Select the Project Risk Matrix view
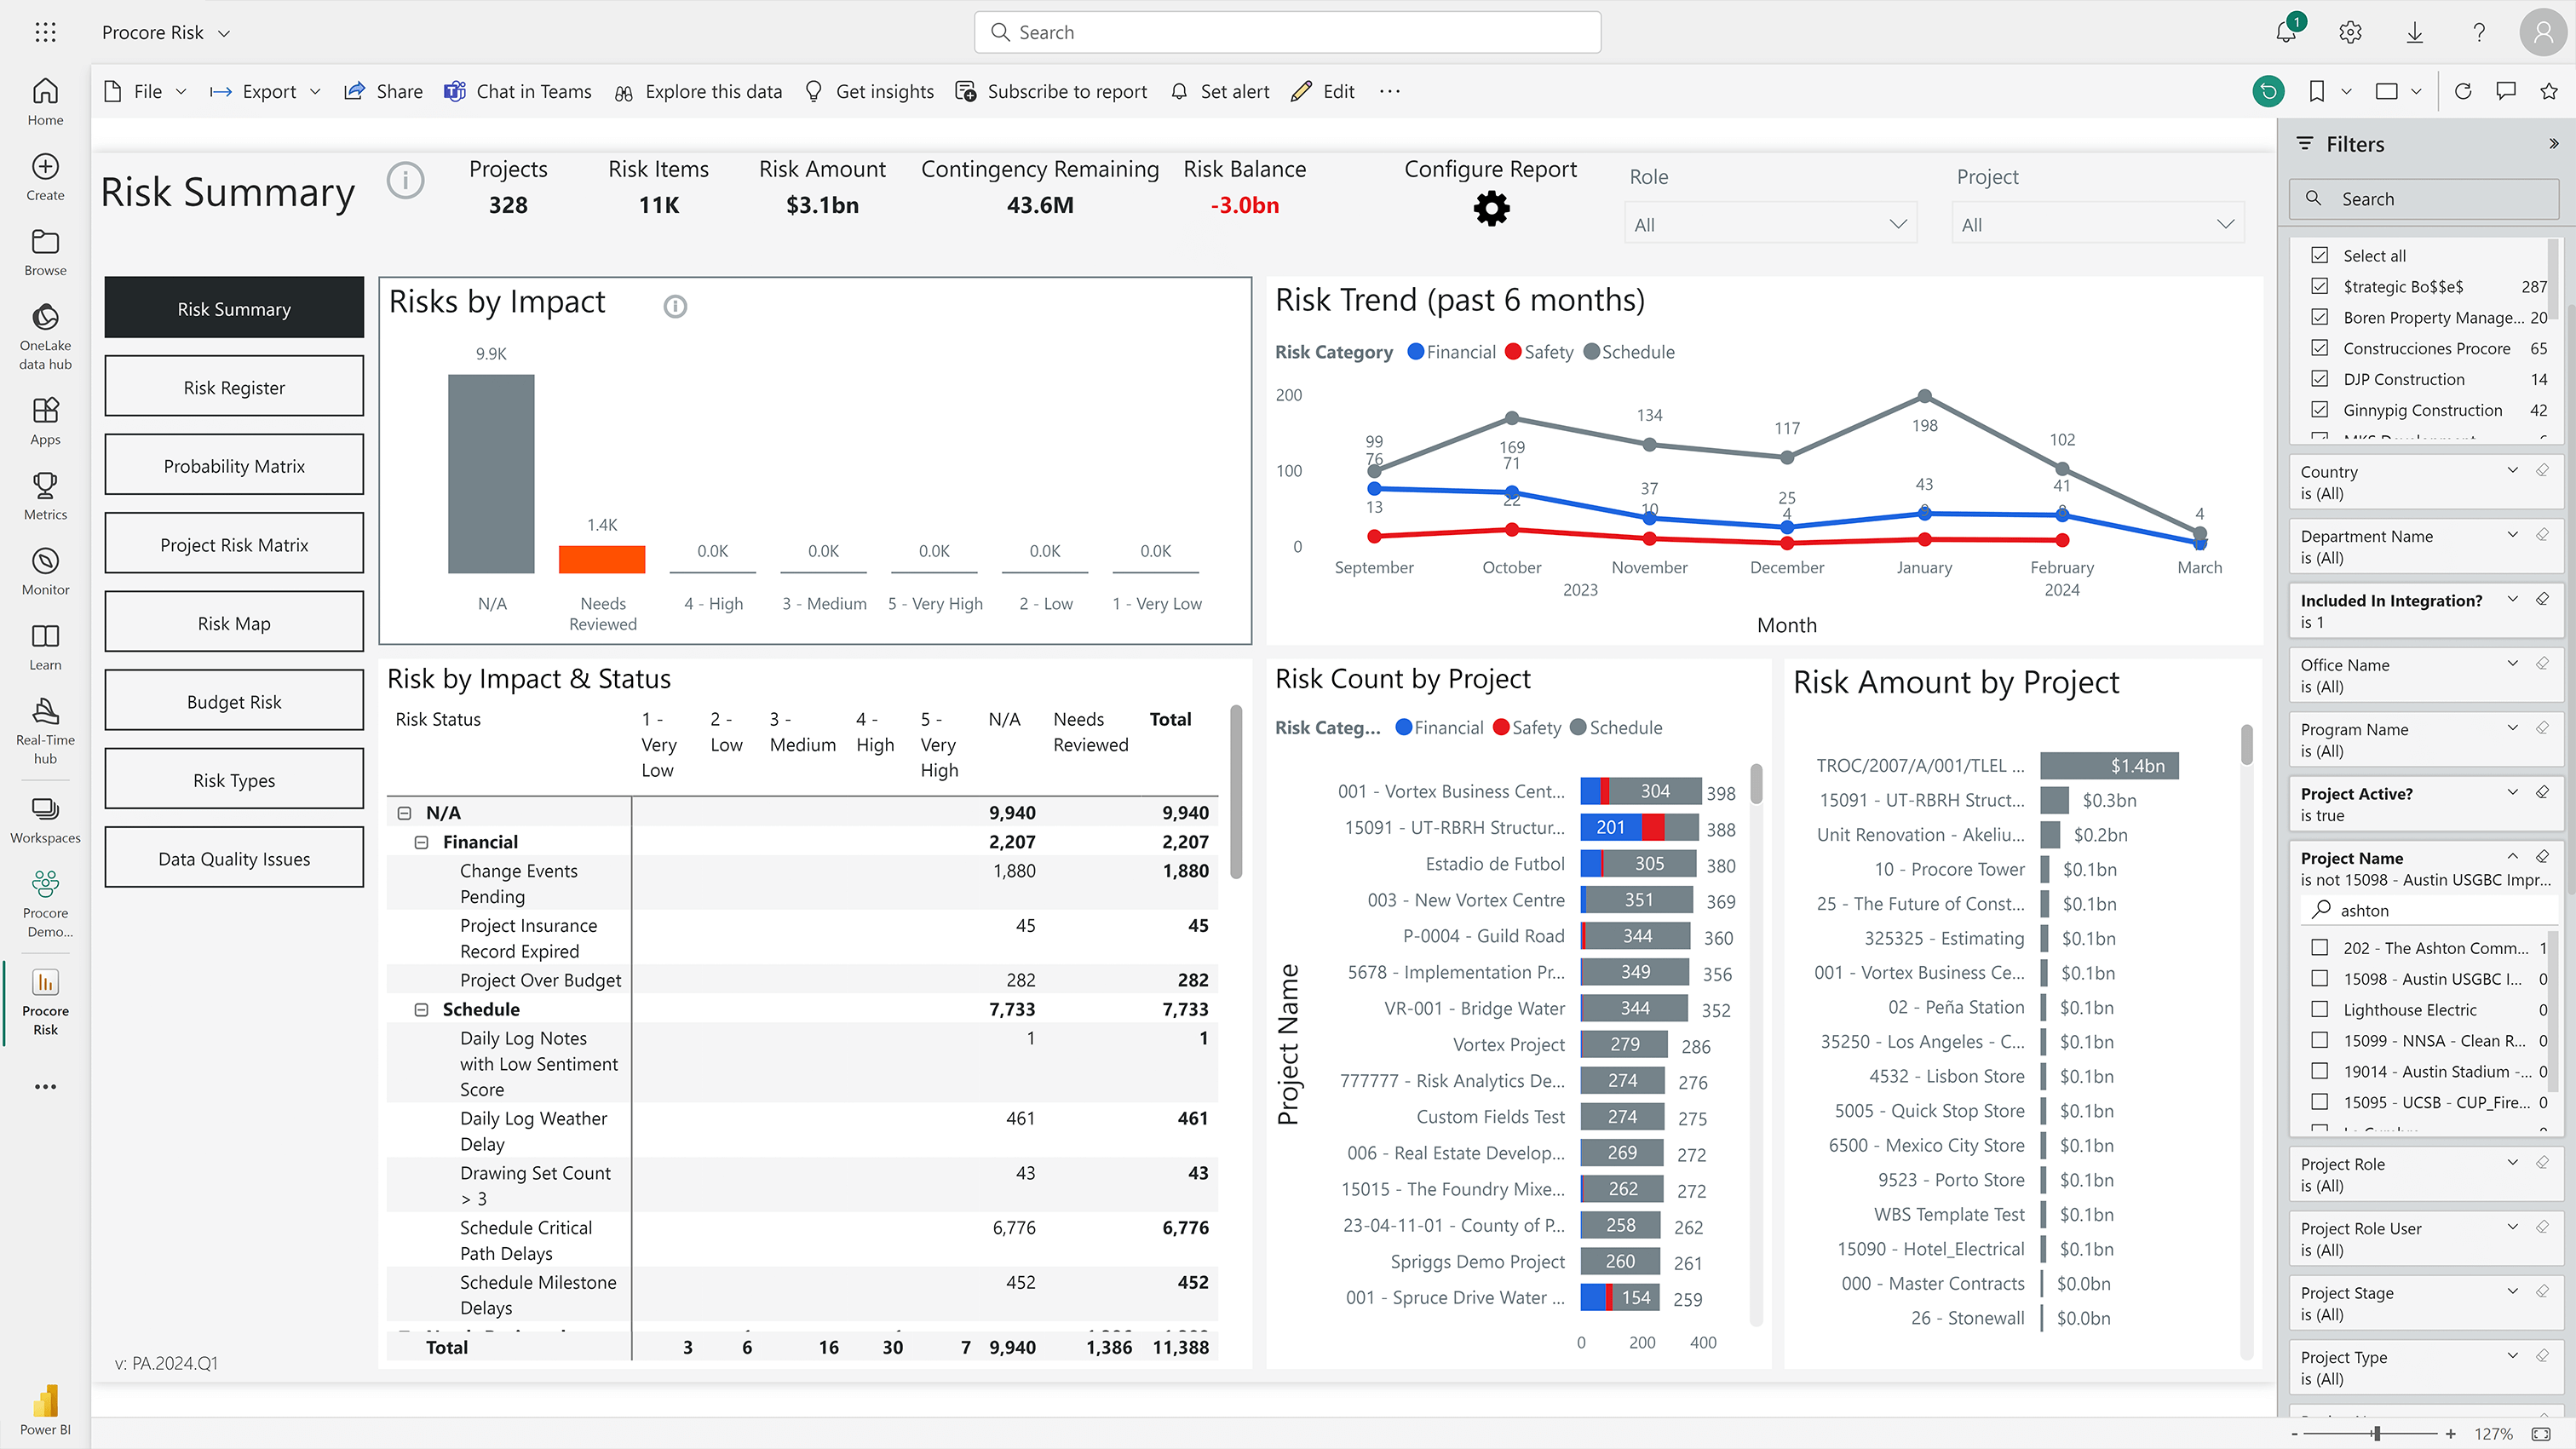Viewport: 2576px width, 1449px height. 233,545
